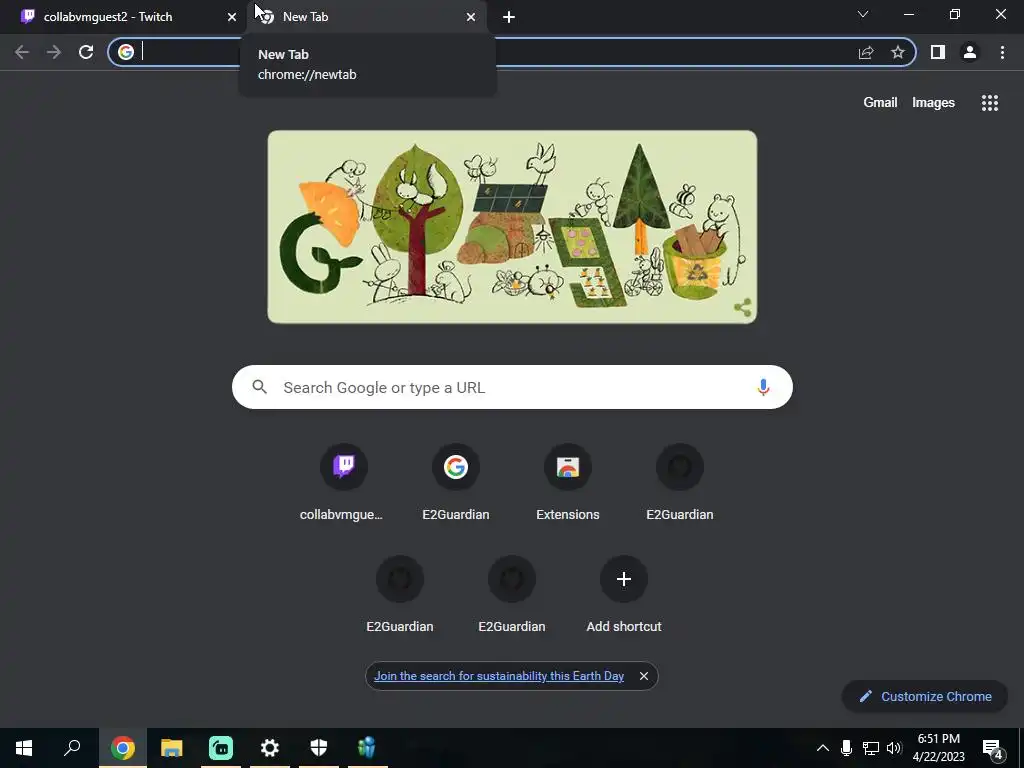The width and height of the screenshot is (1024, 768).
Task: Focus the Search Google or type a URL box
Action: point(512,387)
